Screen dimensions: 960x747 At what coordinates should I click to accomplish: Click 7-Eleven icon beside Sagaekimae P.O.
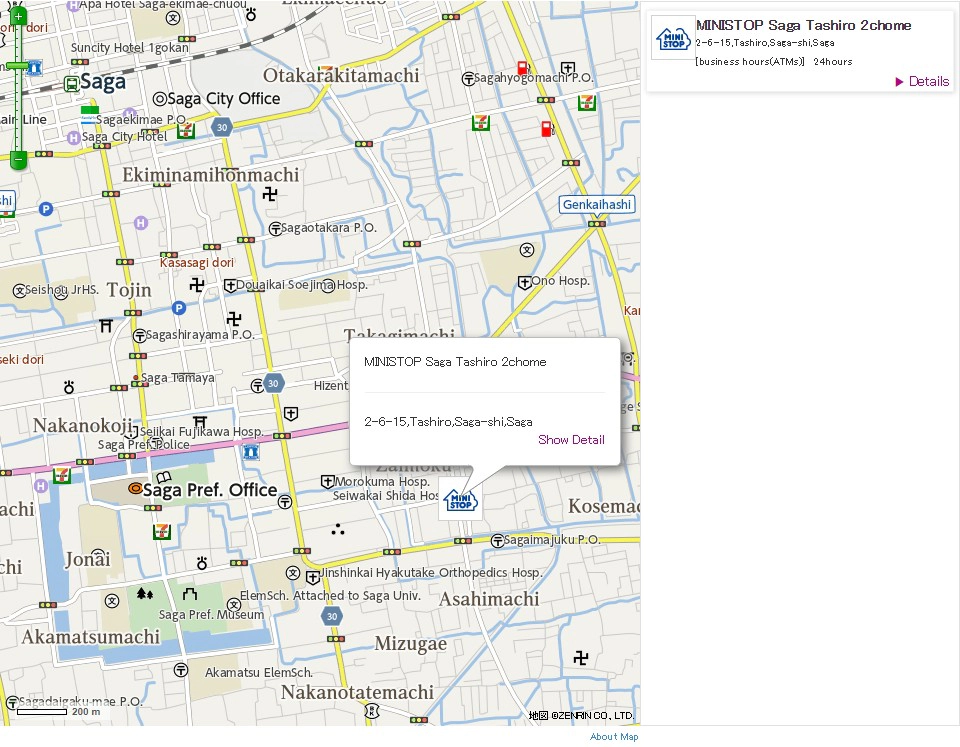pos(186,130)
